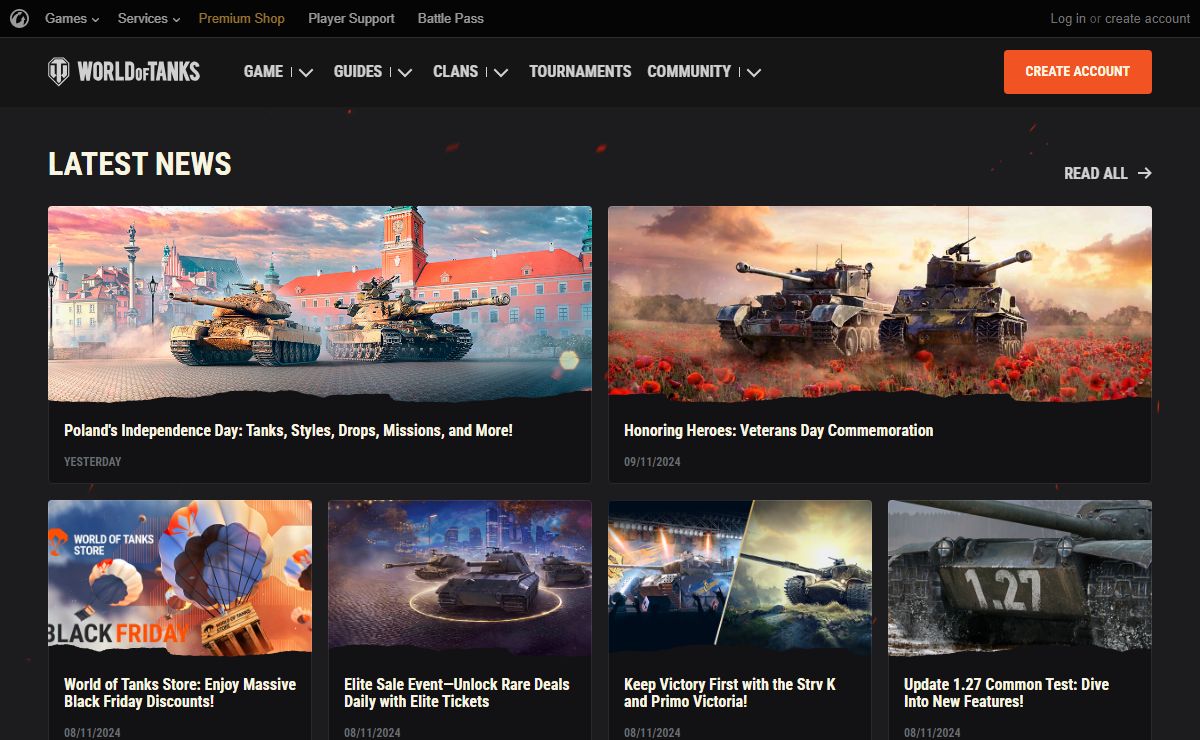This screenshot has height=740, width=1200.
Task: Click headline Elite Sale Event—Unlock Rare Deals
Action: click(x=457, y=693)
